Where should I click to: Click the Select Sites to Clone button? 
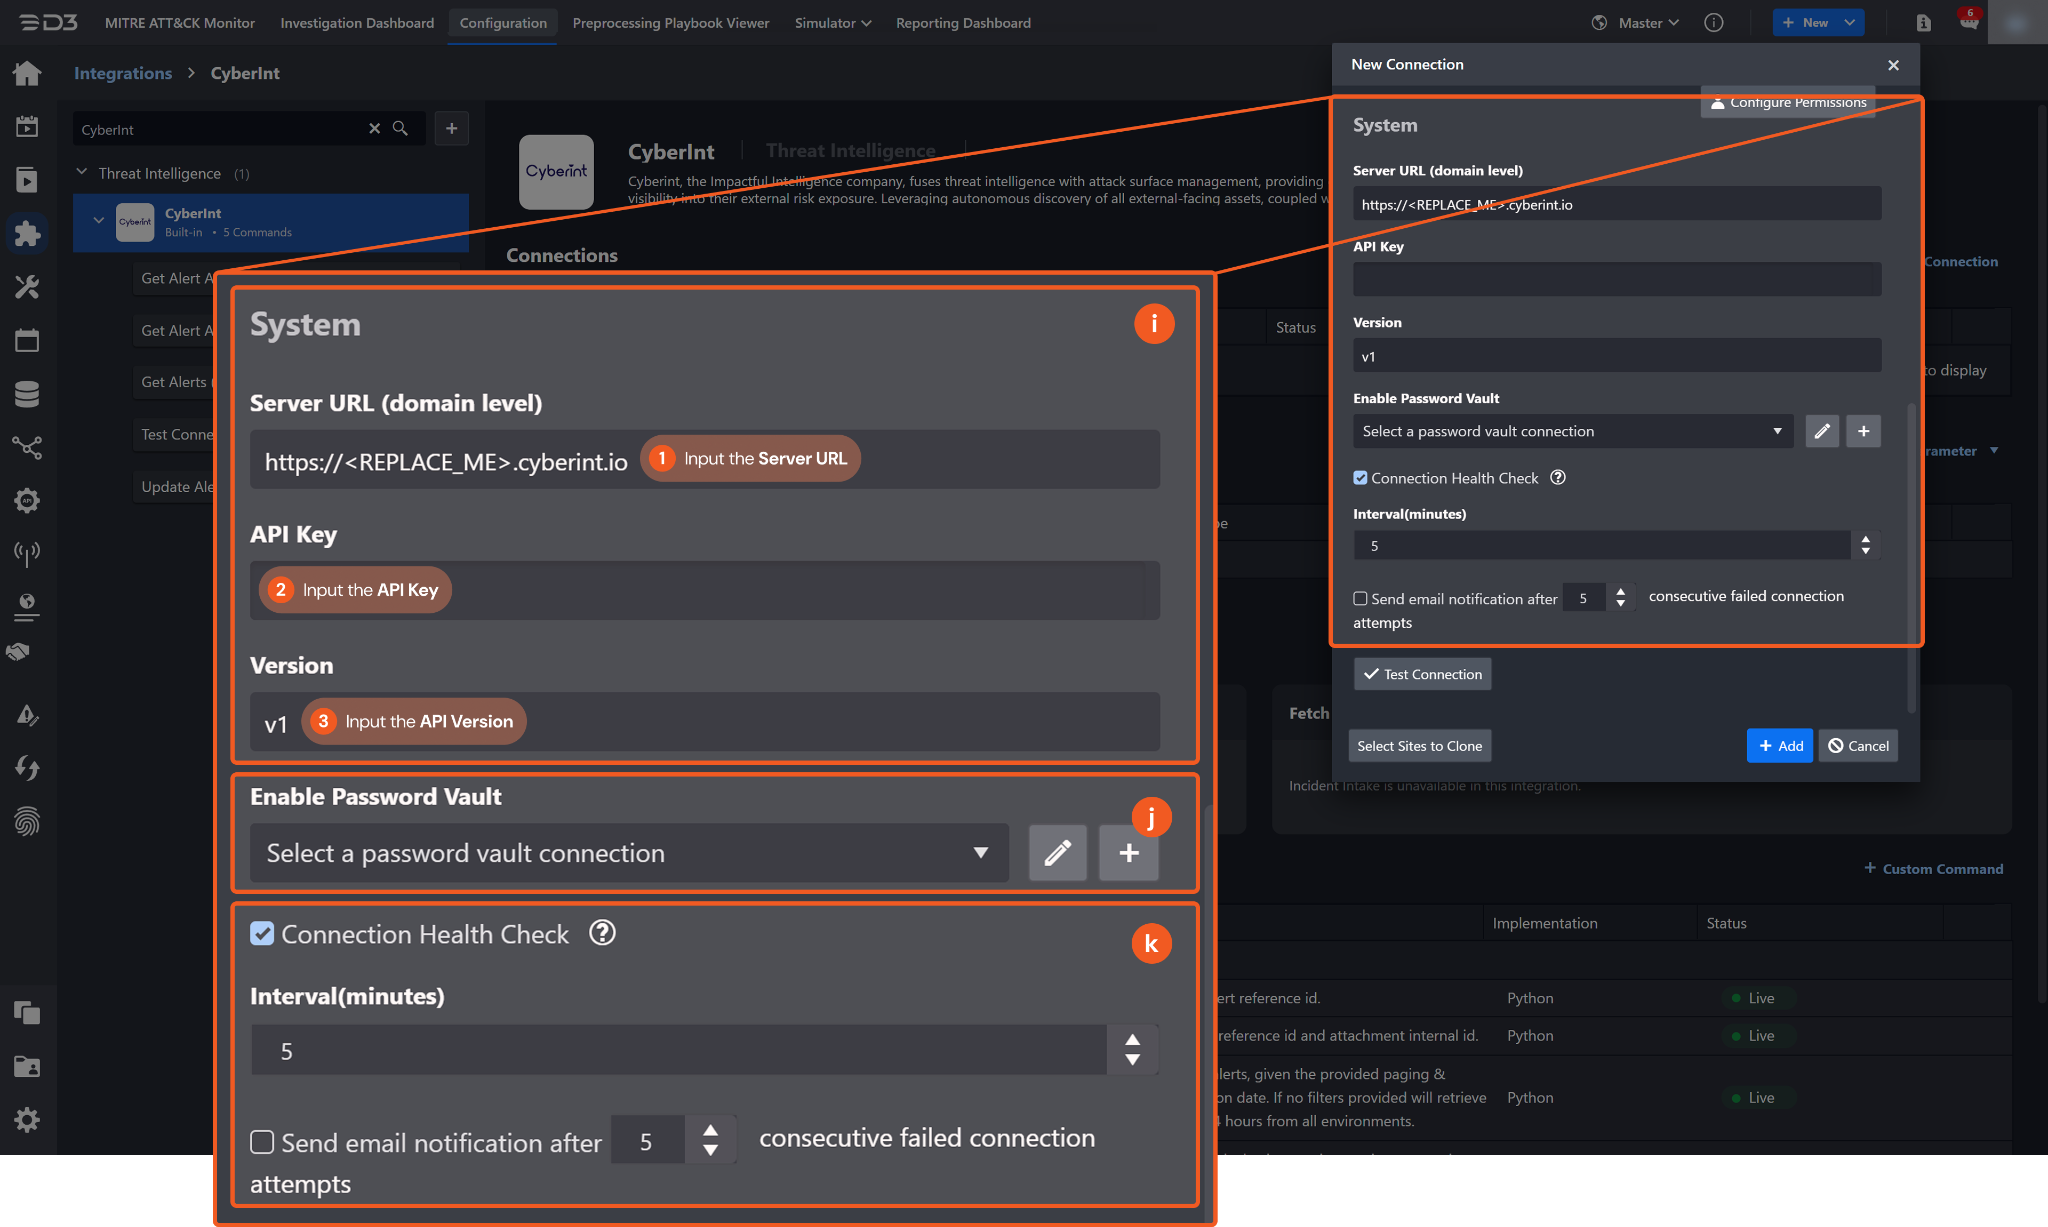pos(1419,746)
